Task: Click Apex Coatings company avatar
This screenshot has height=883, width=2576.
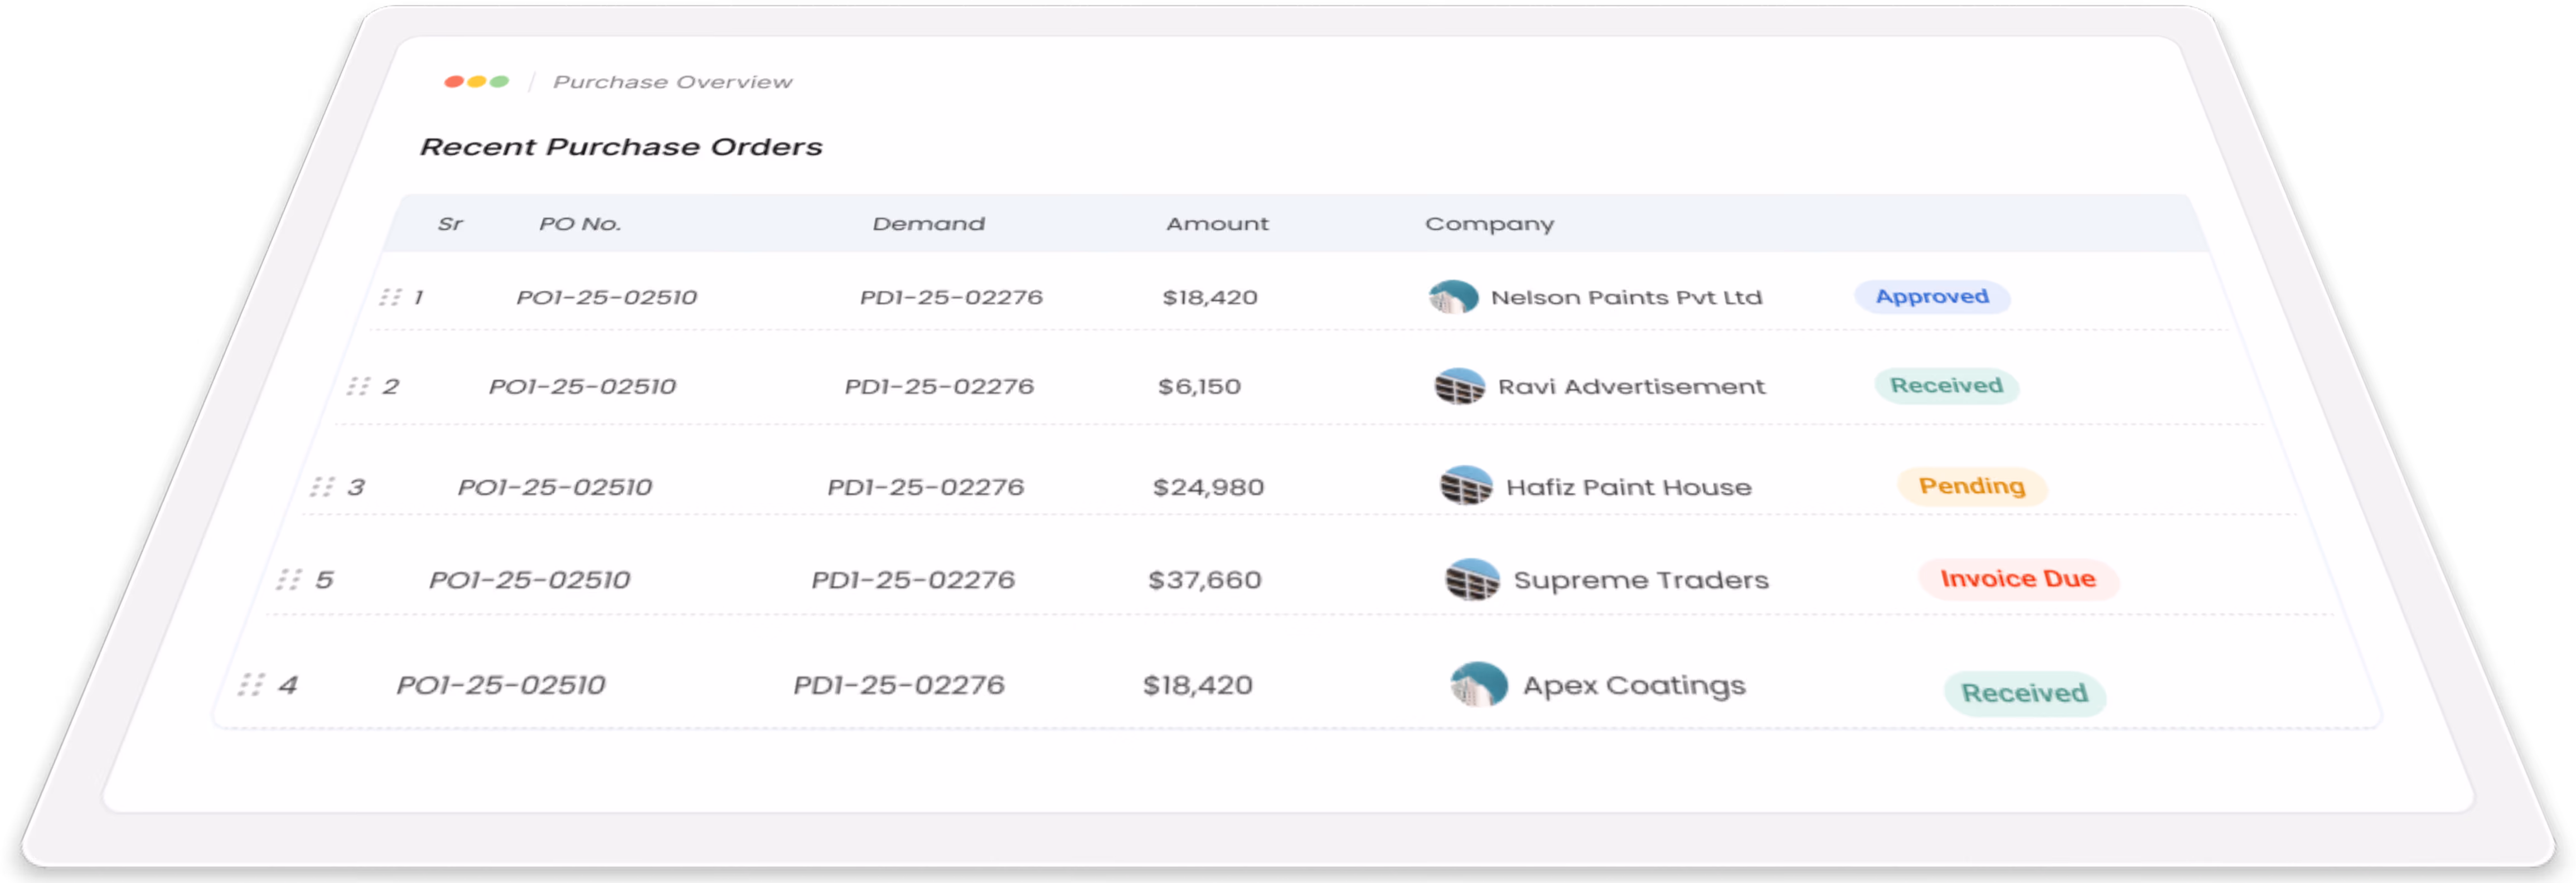Action: [x=1479, y=684]
